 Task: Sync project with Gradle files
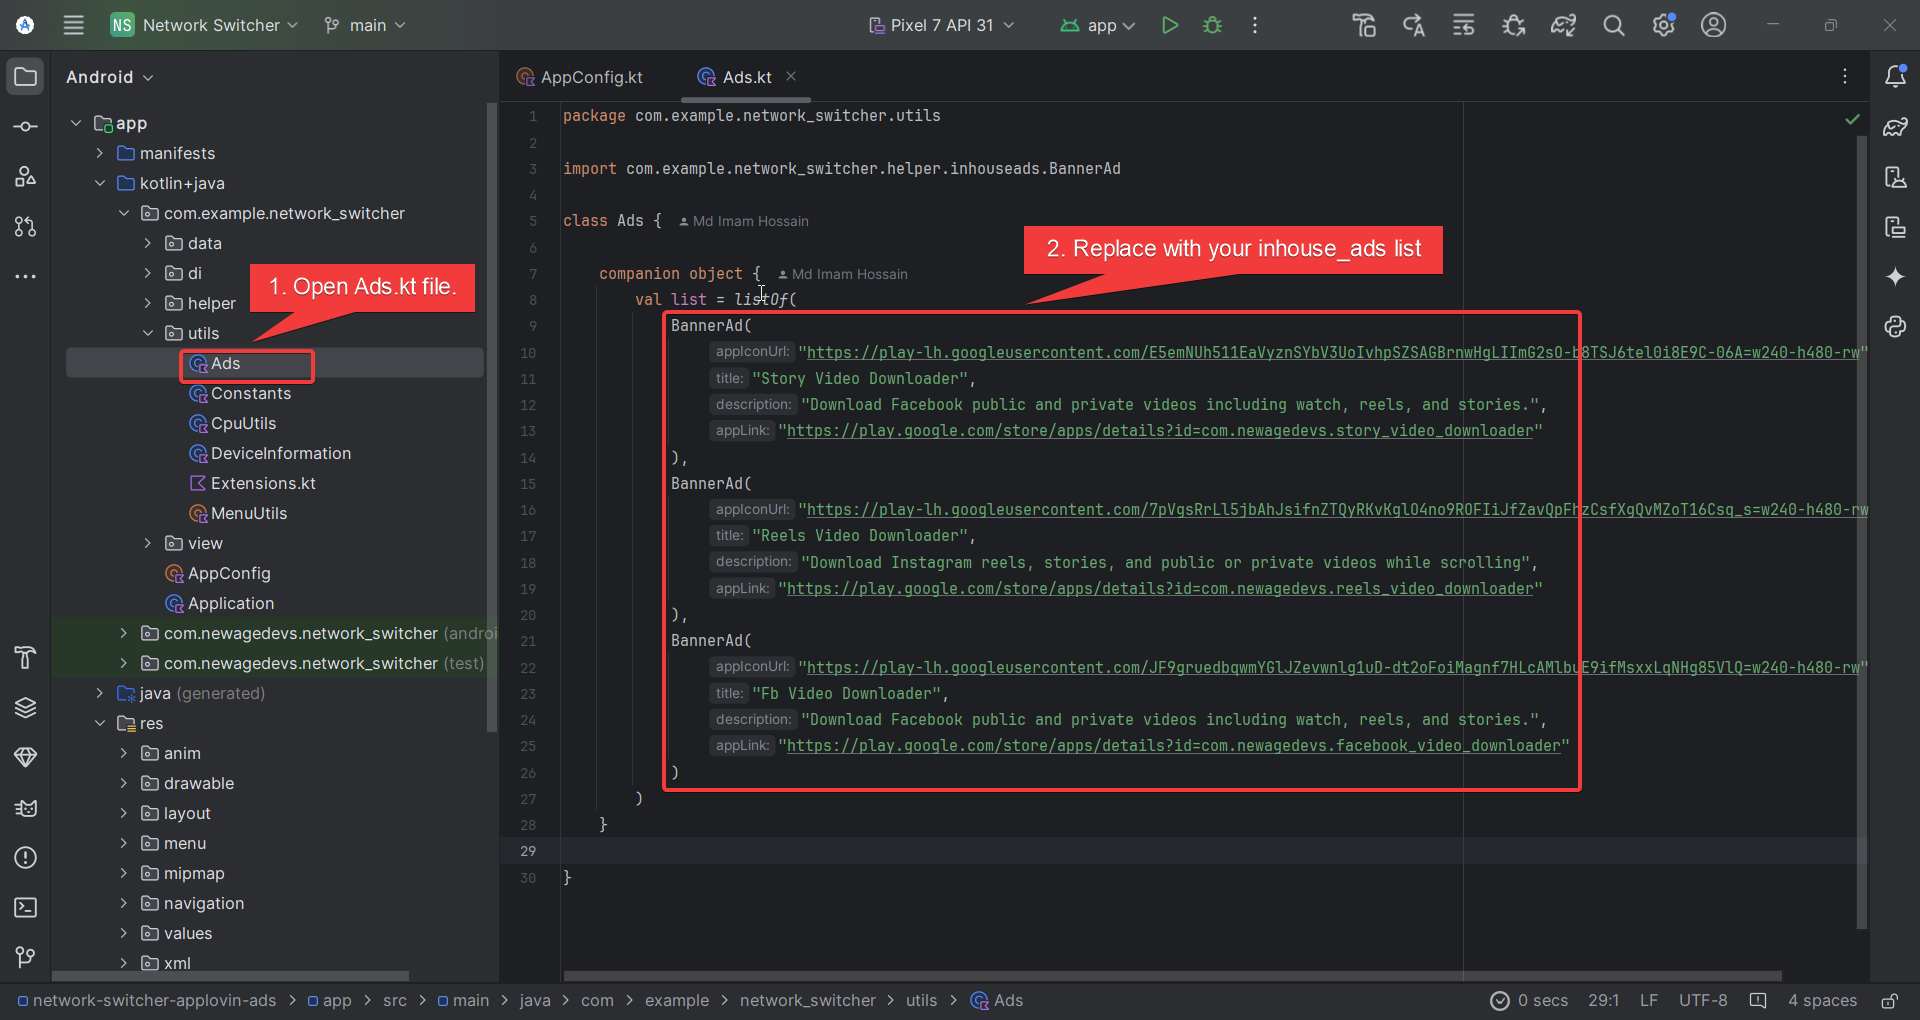[1563, 25]
